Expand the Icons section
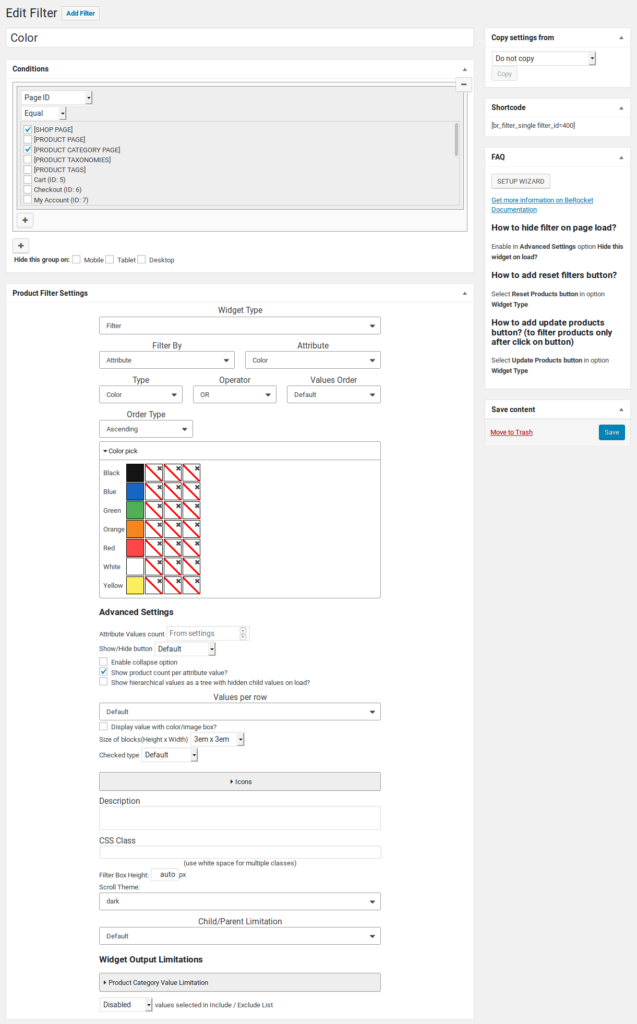 click(240, 781)
